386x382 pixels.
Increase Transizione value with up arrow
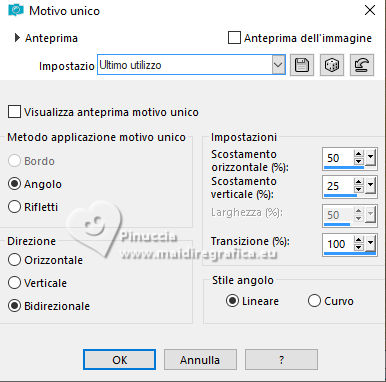(x=358, y=240)
